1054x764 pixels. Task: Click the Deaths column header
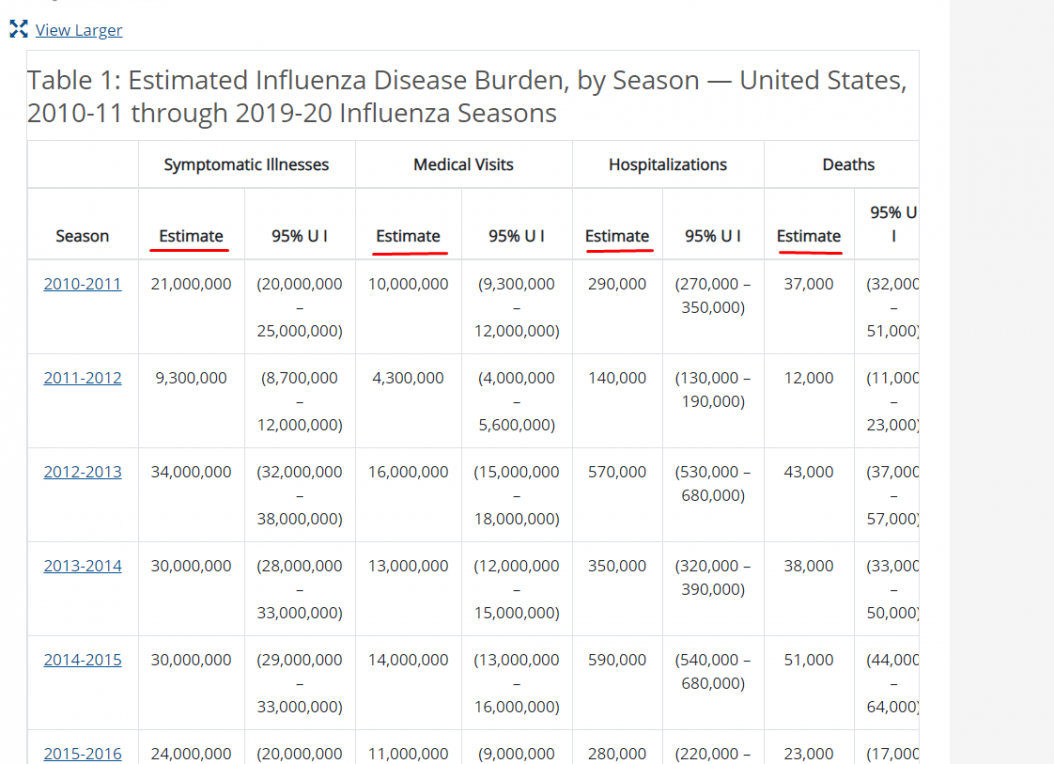pyautogui.click(x=848, y=165)
